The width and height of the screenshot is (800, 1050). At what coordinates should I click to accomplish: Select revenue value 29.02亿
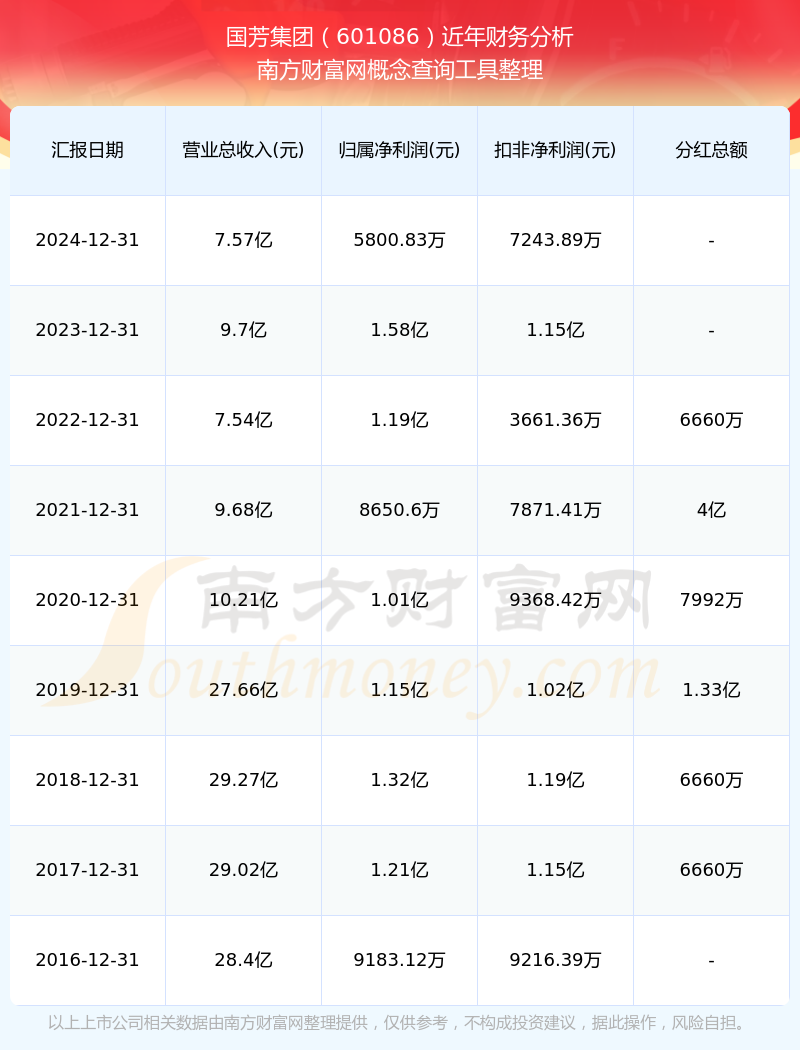(x=244, y=871)
